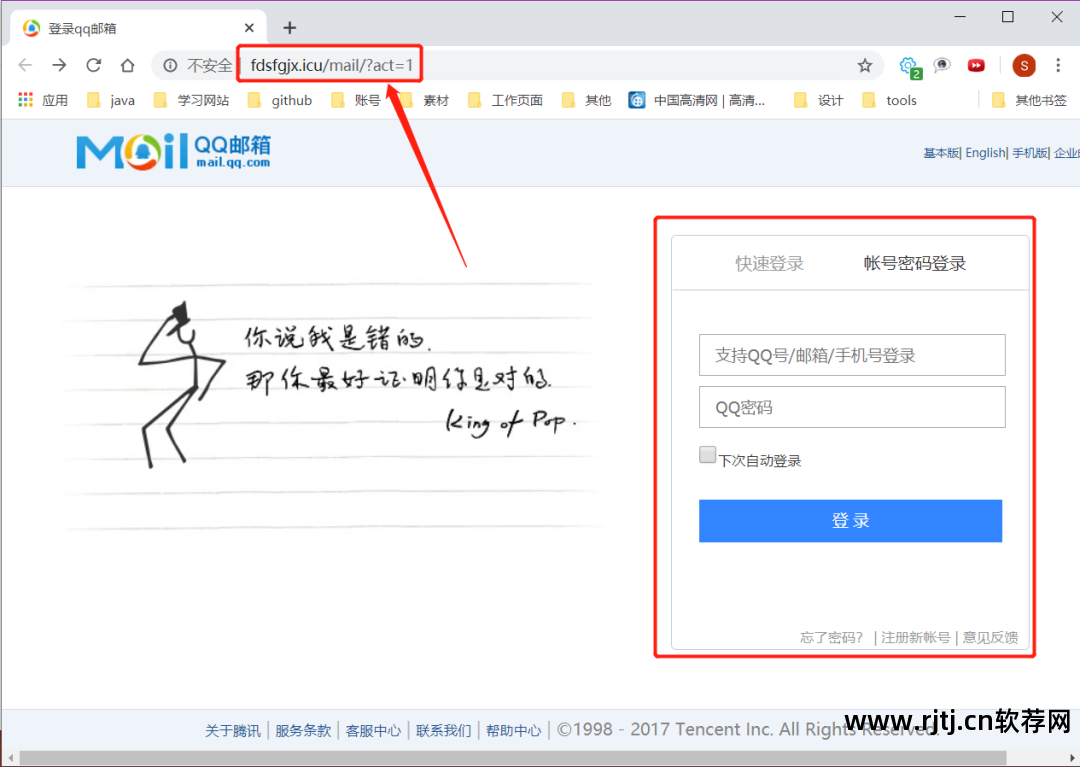Click the back navigation arrow icon
Image resolution: width=1080 pixels, height=767 pixels.
pos(24,64)
